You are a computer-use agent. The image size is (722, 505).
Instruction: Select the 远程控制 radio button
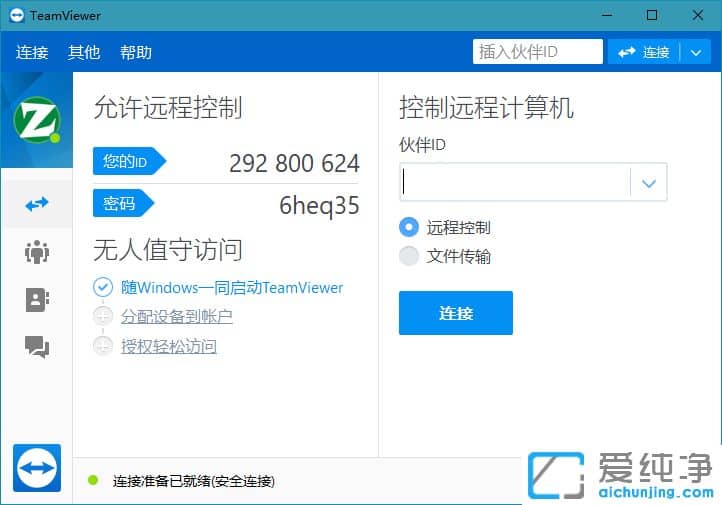pyautogui.click(x=409, y=227)
